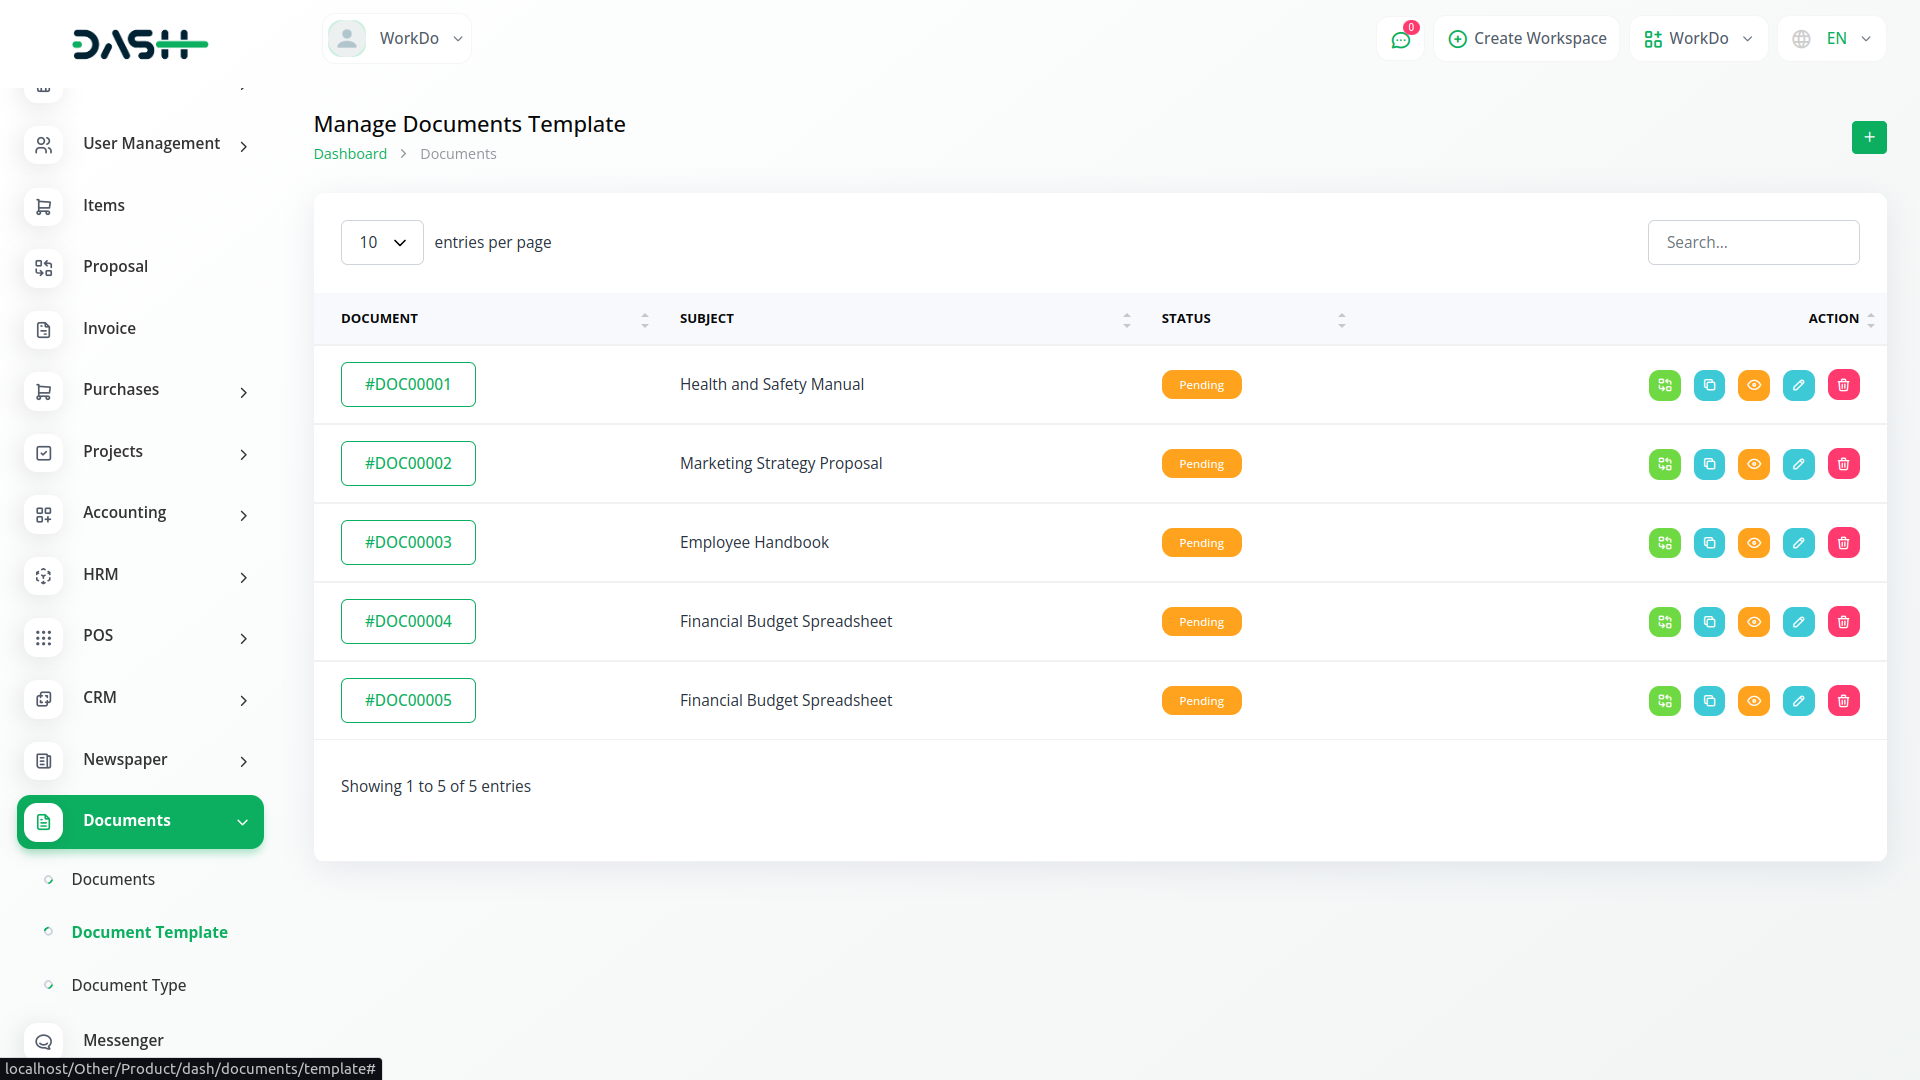
Task: Expand the HRM sidebar section
Action: [x=140, y=575]
